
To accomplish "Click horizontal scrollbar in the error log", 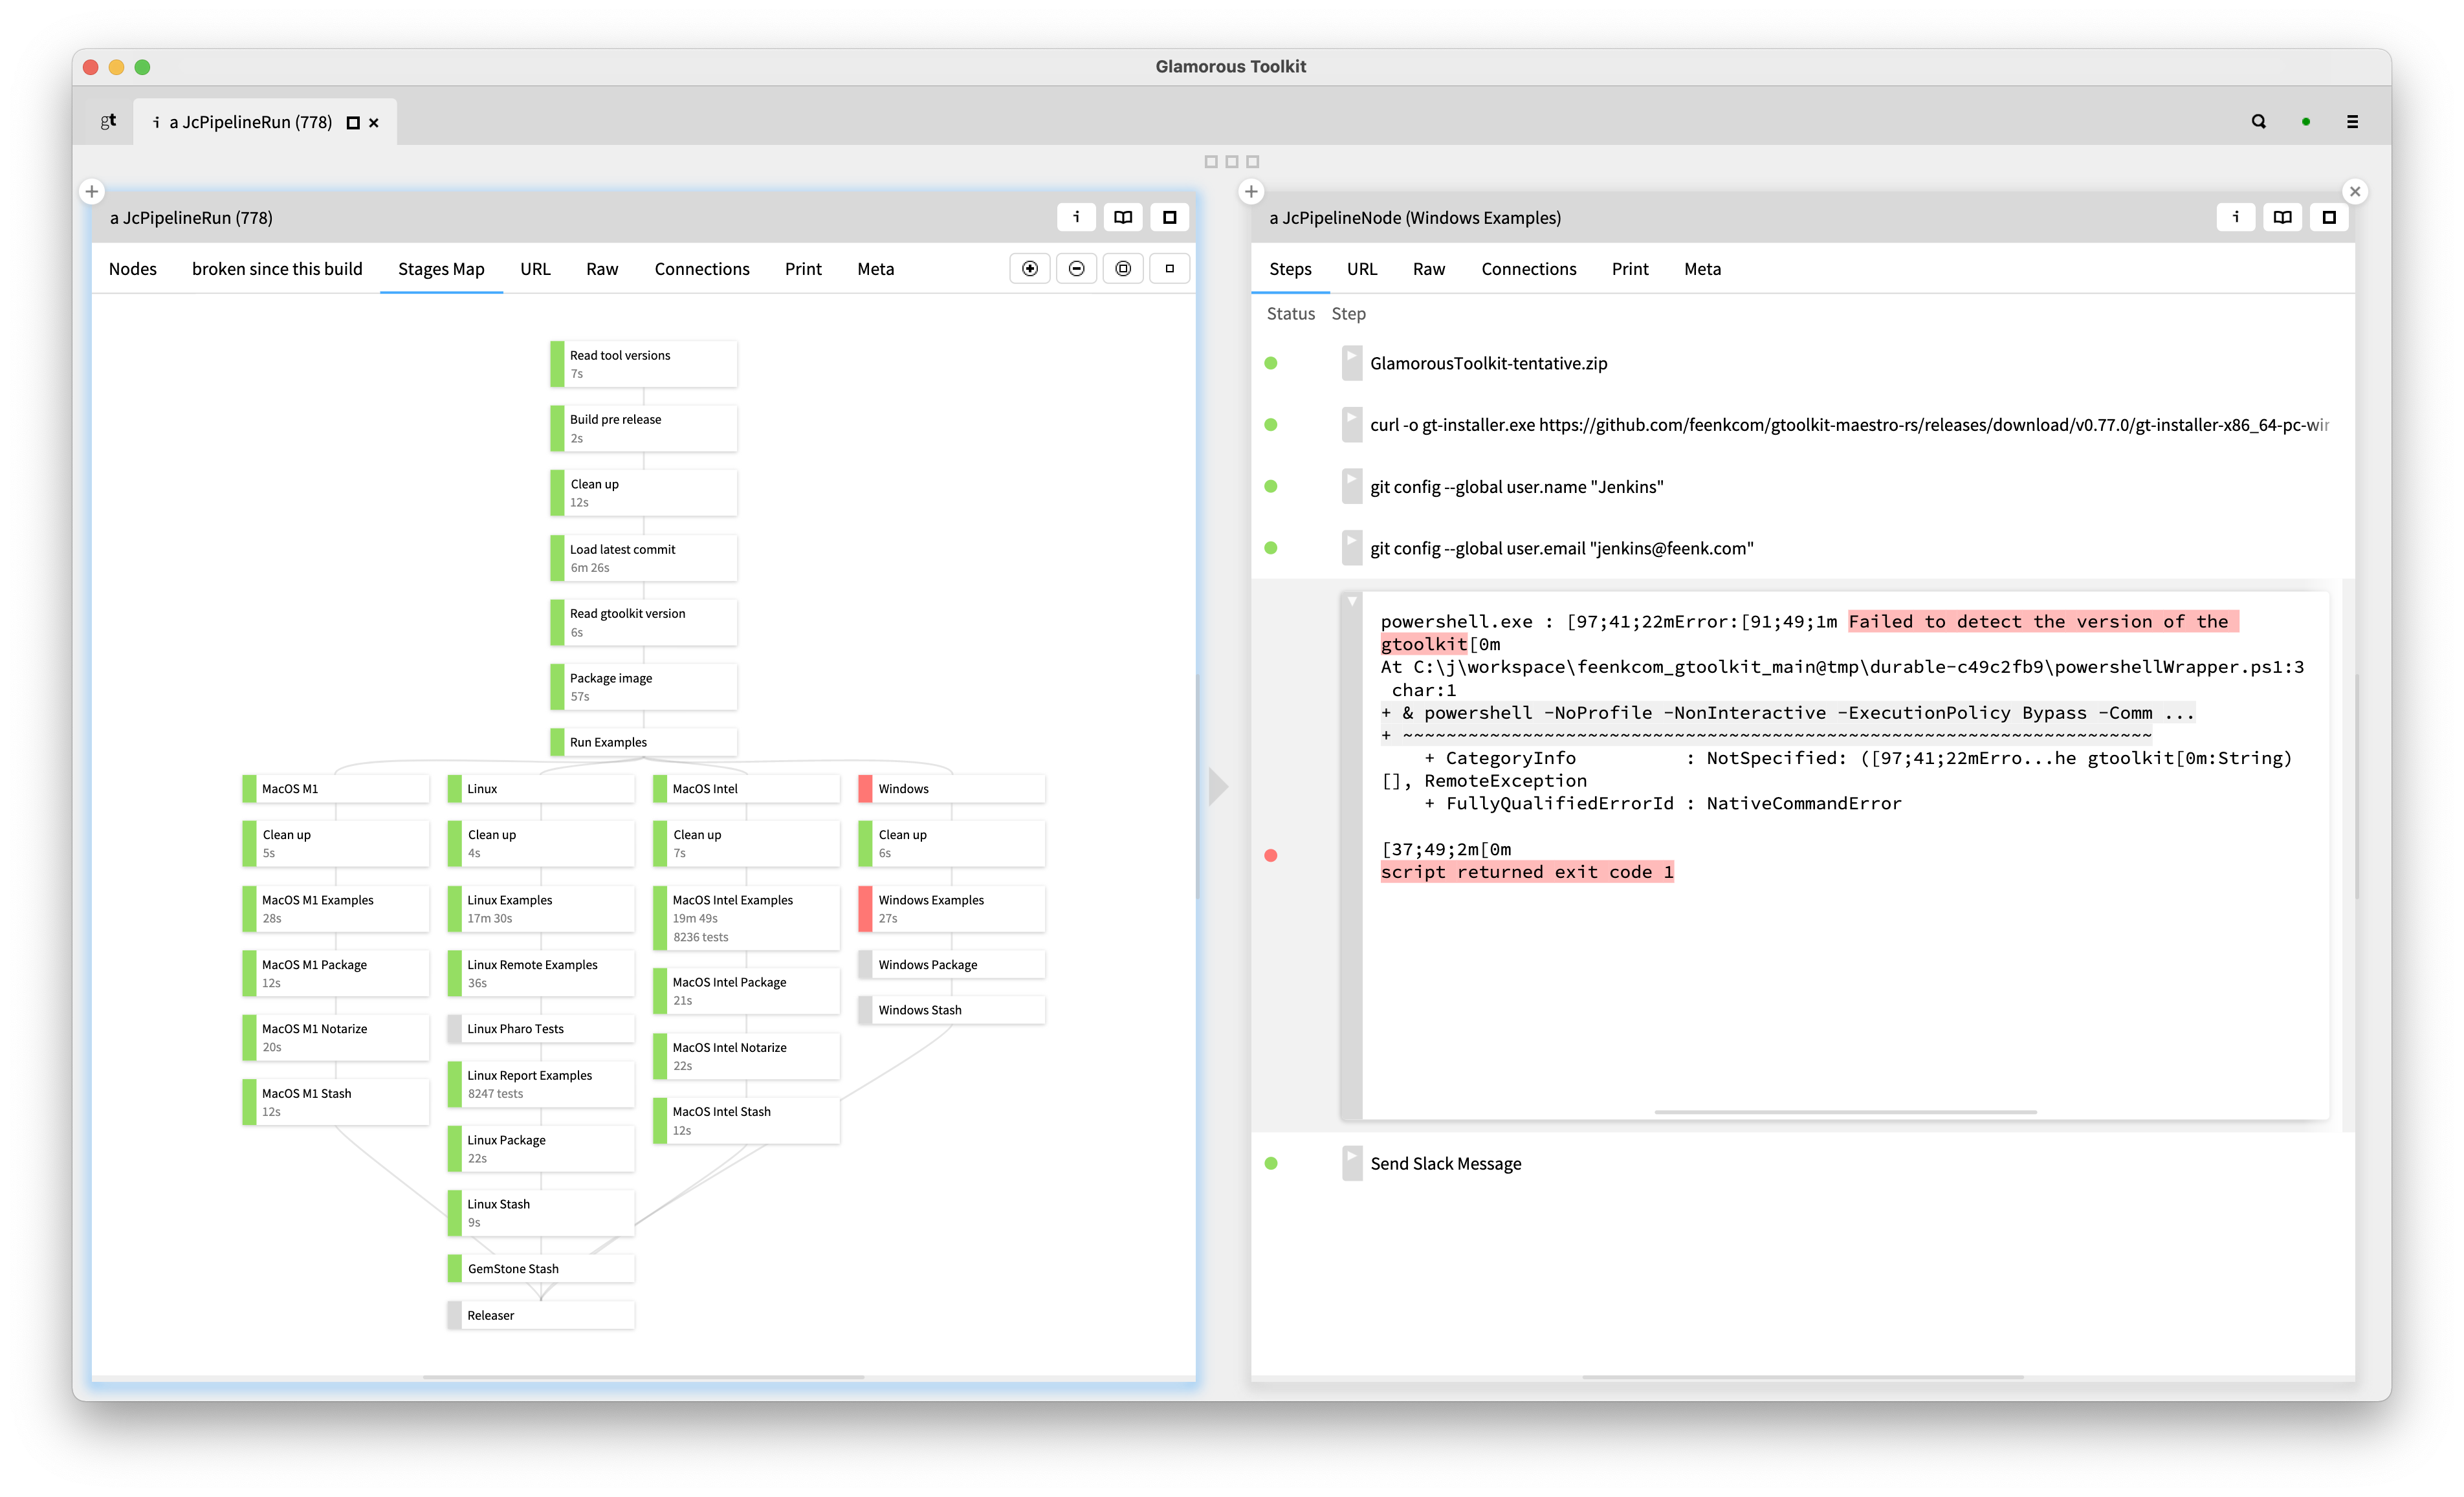I will [x=1845, y=1112].
